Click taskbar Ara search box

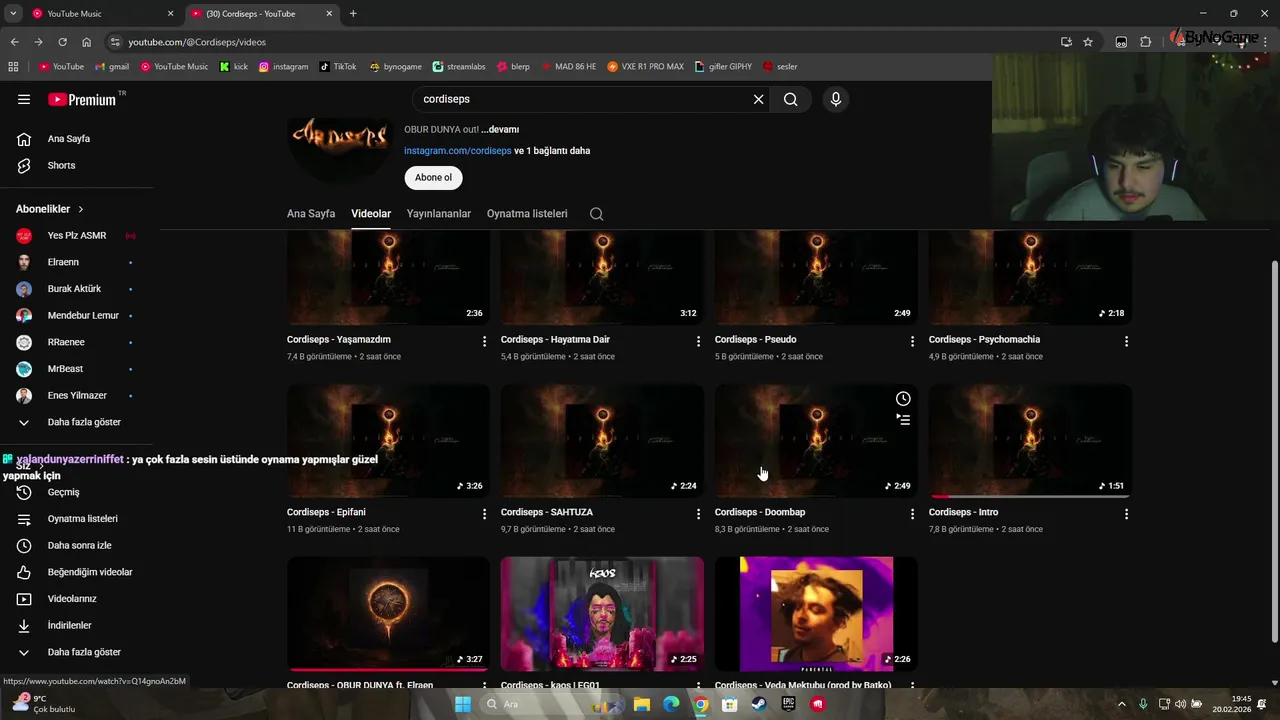tap(550, 704)
